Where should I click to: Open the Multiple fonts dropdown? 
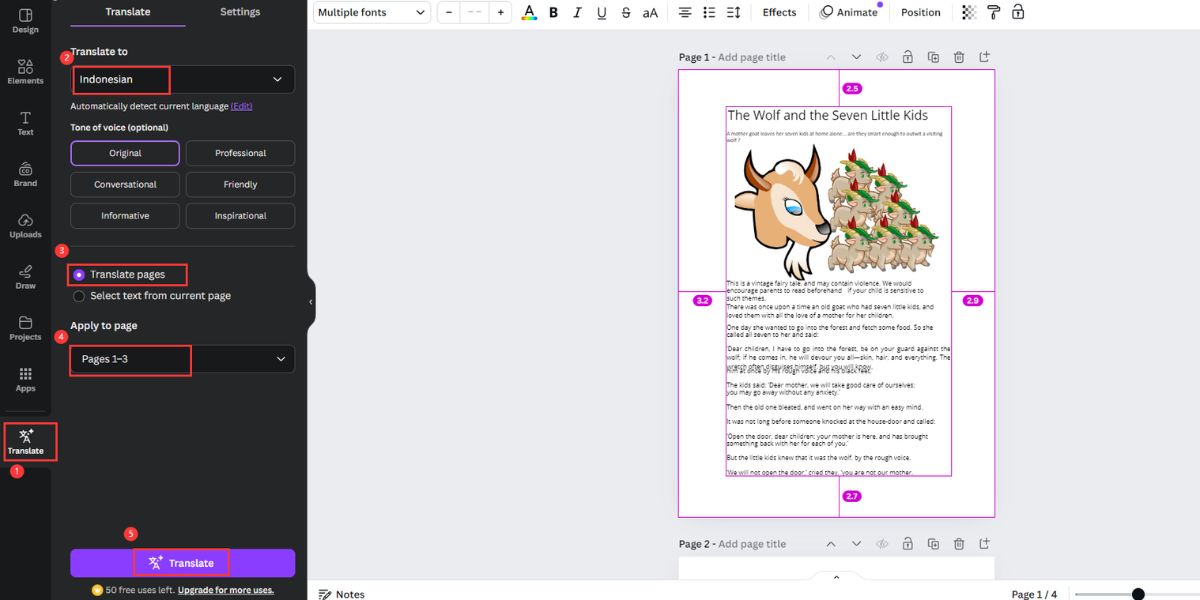[x=371, y=12]
